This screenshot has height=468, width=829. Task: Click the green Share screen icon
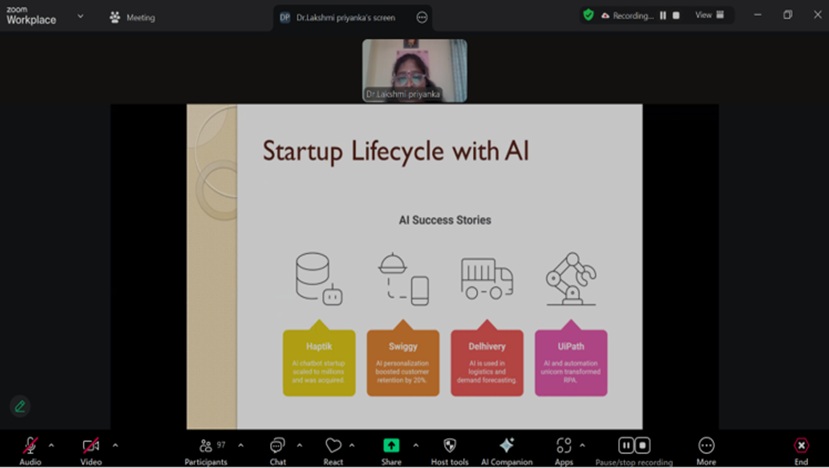click(x=391, y=445)
